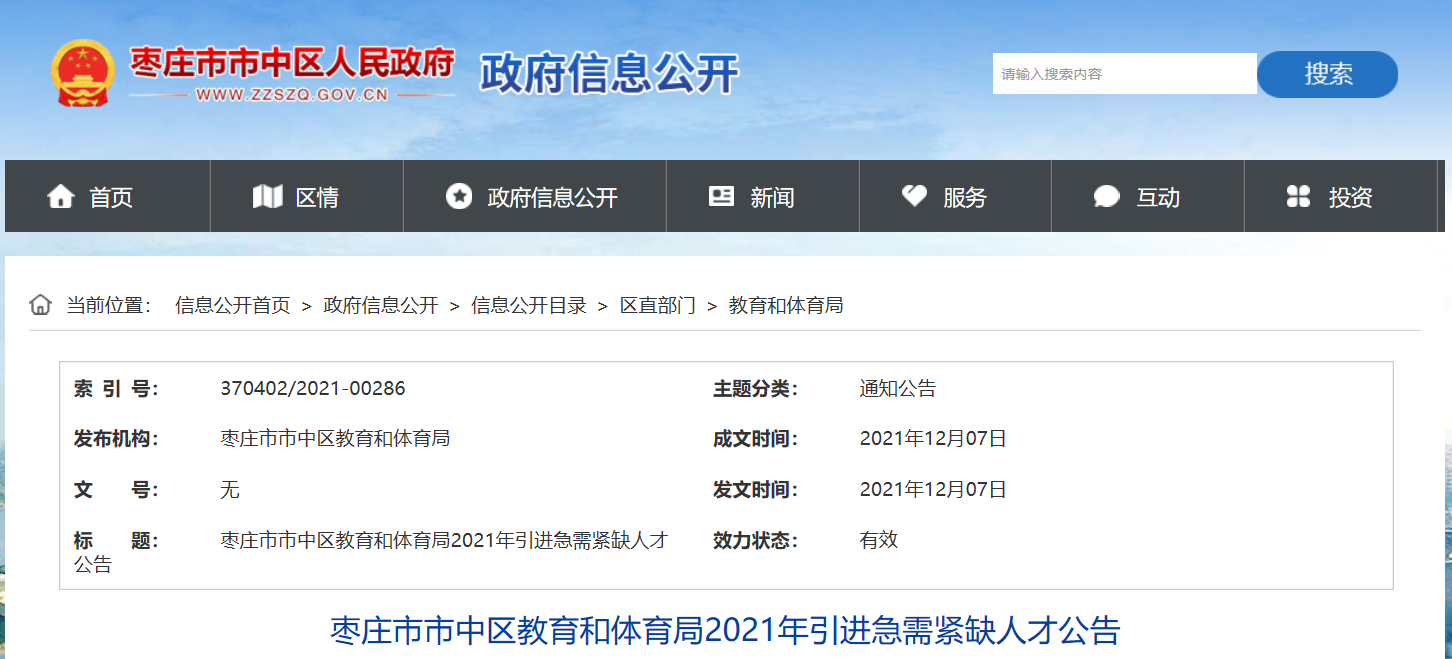Screen dimensions: 1452x659
Task: Click the 成文时间 label
Action: [x=755, y=438]
